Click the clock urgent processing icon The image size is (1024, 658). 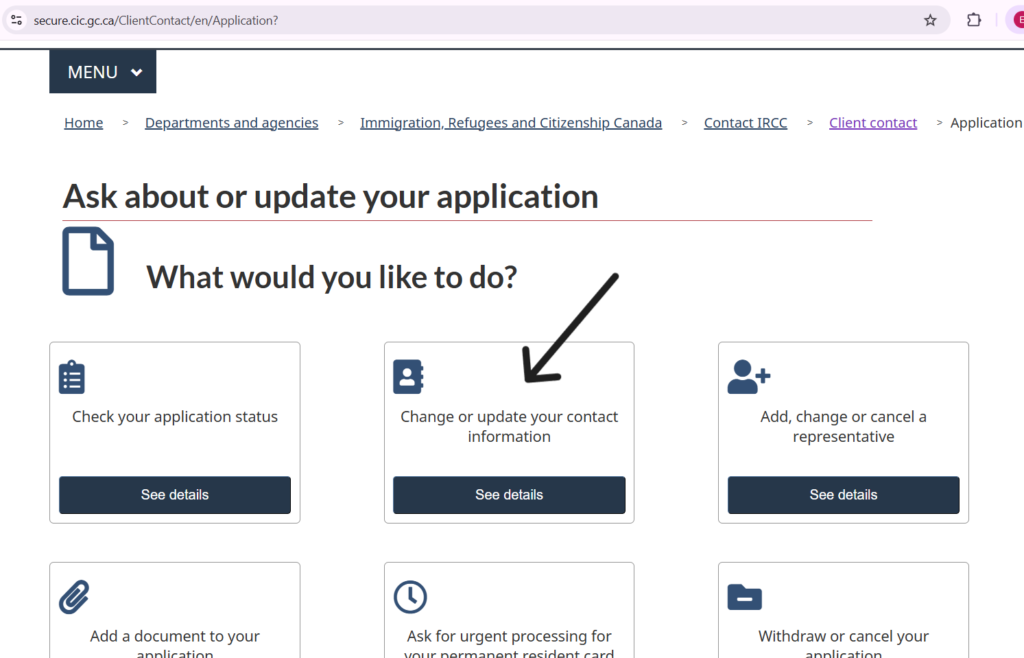410,597
